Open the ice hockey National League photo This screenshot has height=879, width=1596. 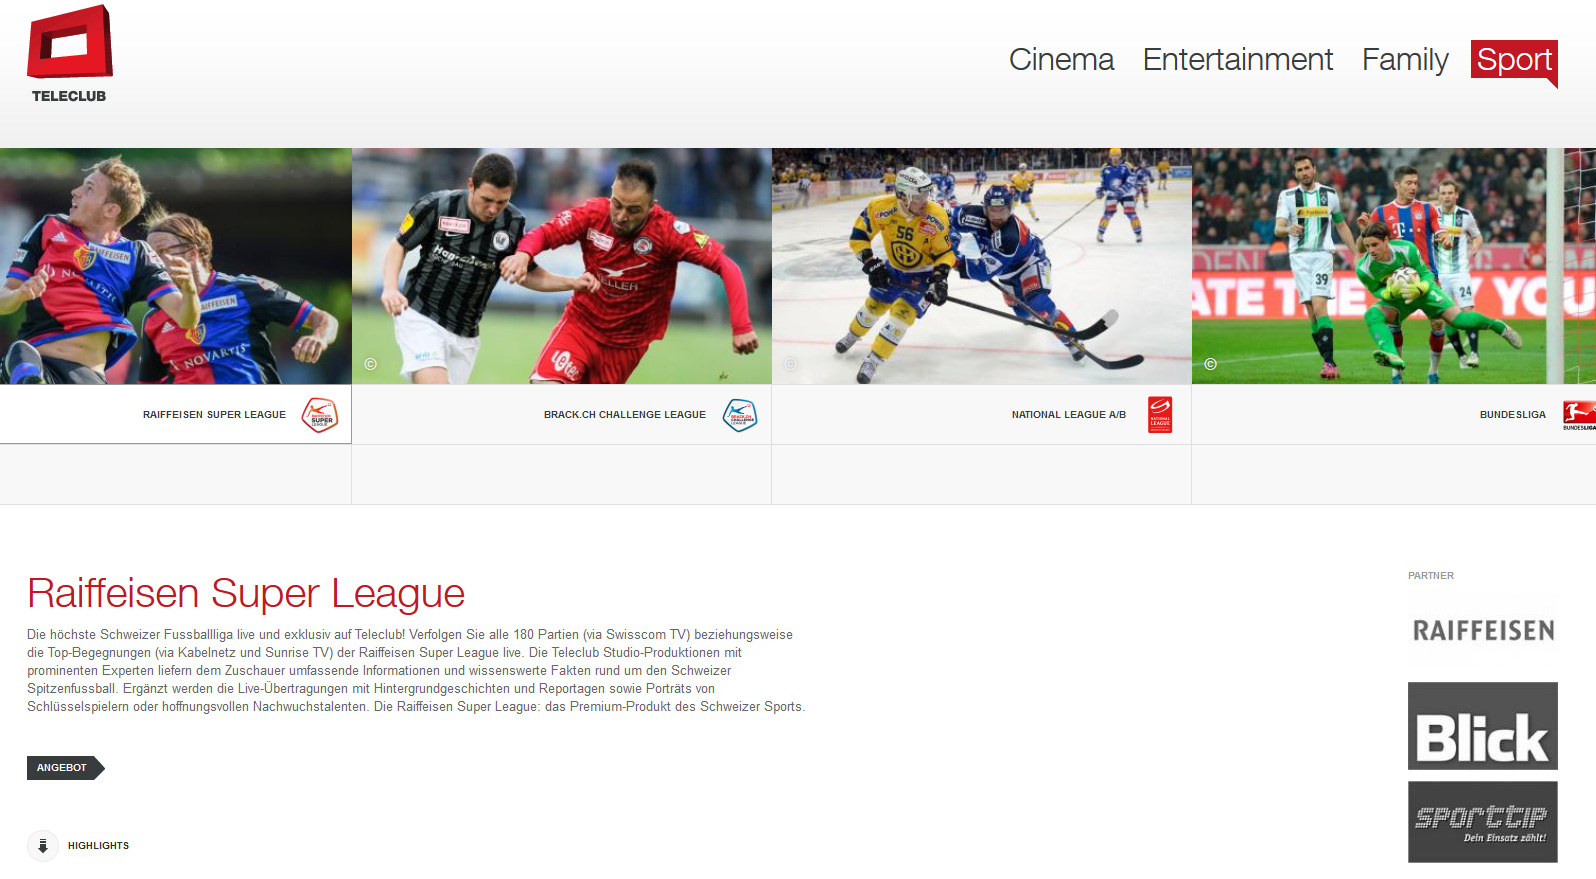[982, 266]
